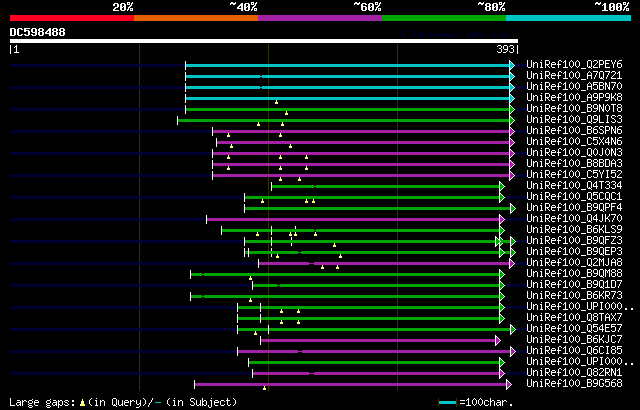Click the yellow gap marker under the B9N0T8 bar
The height and width of the screenshot is (410, 640).
pos(287,113)
